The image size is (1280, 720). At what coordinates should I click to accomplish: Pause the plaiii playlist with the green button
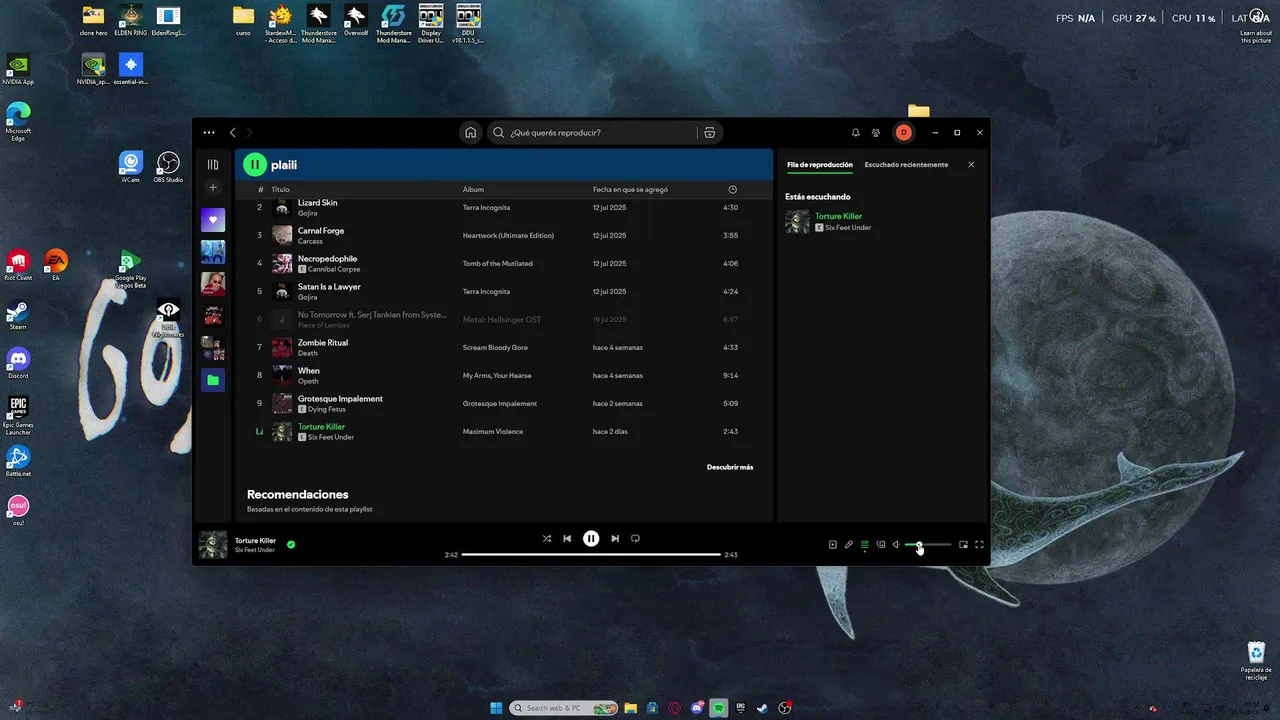[x=255, y=165]
